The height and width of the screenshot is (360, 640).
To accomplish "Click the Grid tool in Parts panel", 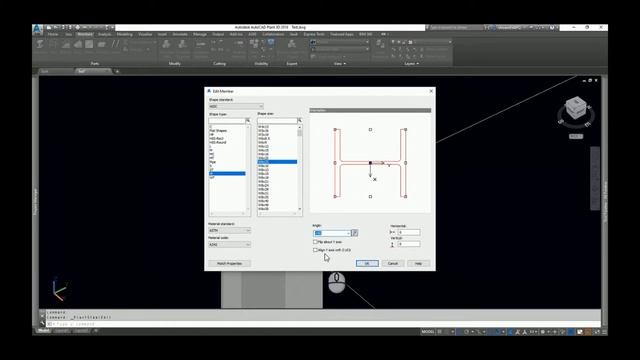I will tap(53, 44).
